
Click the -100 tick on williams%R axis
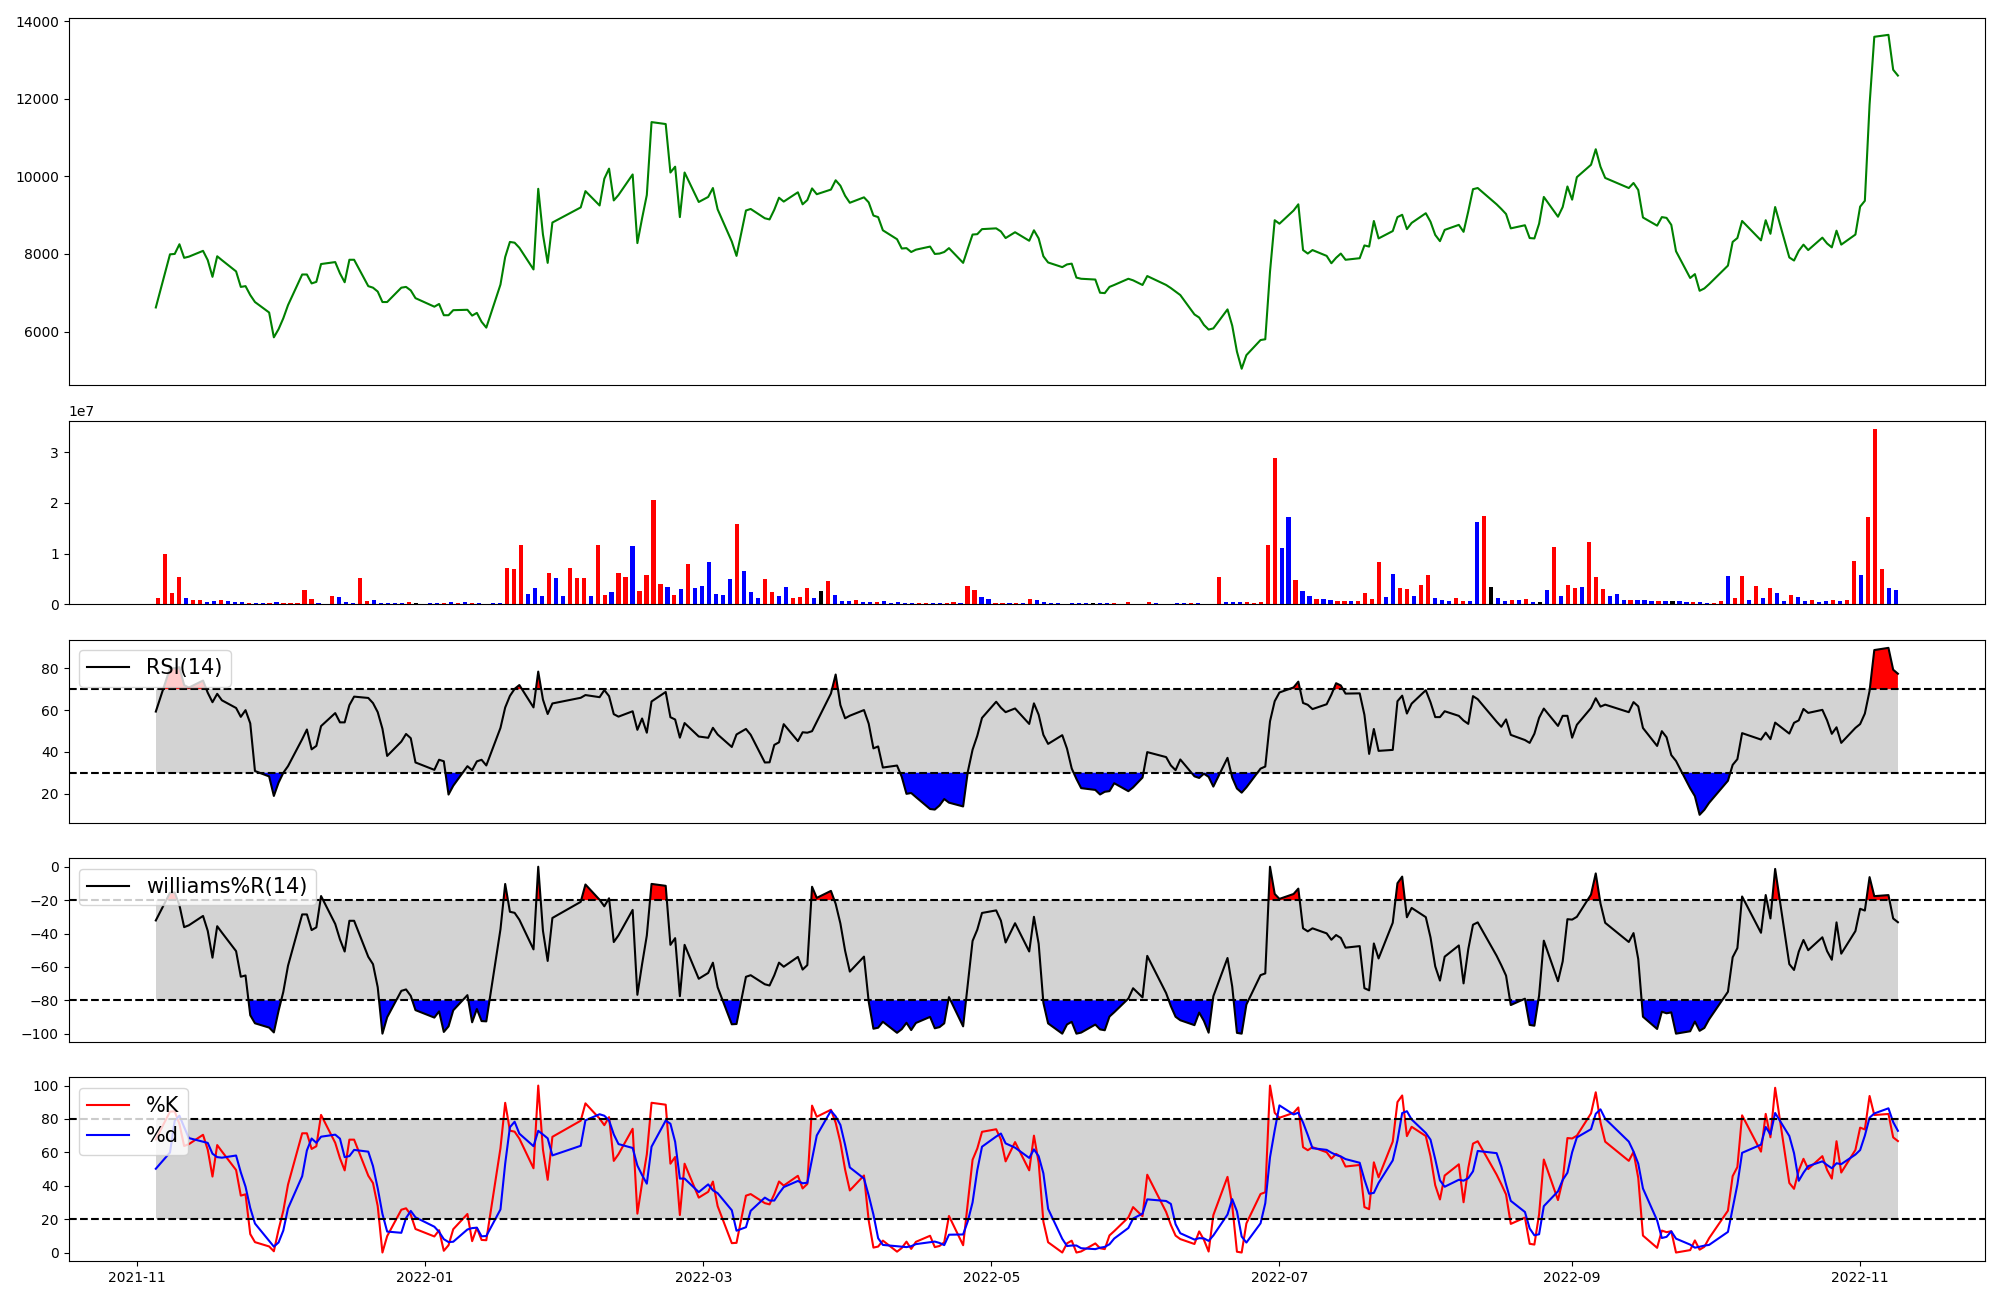(40, 1034)
